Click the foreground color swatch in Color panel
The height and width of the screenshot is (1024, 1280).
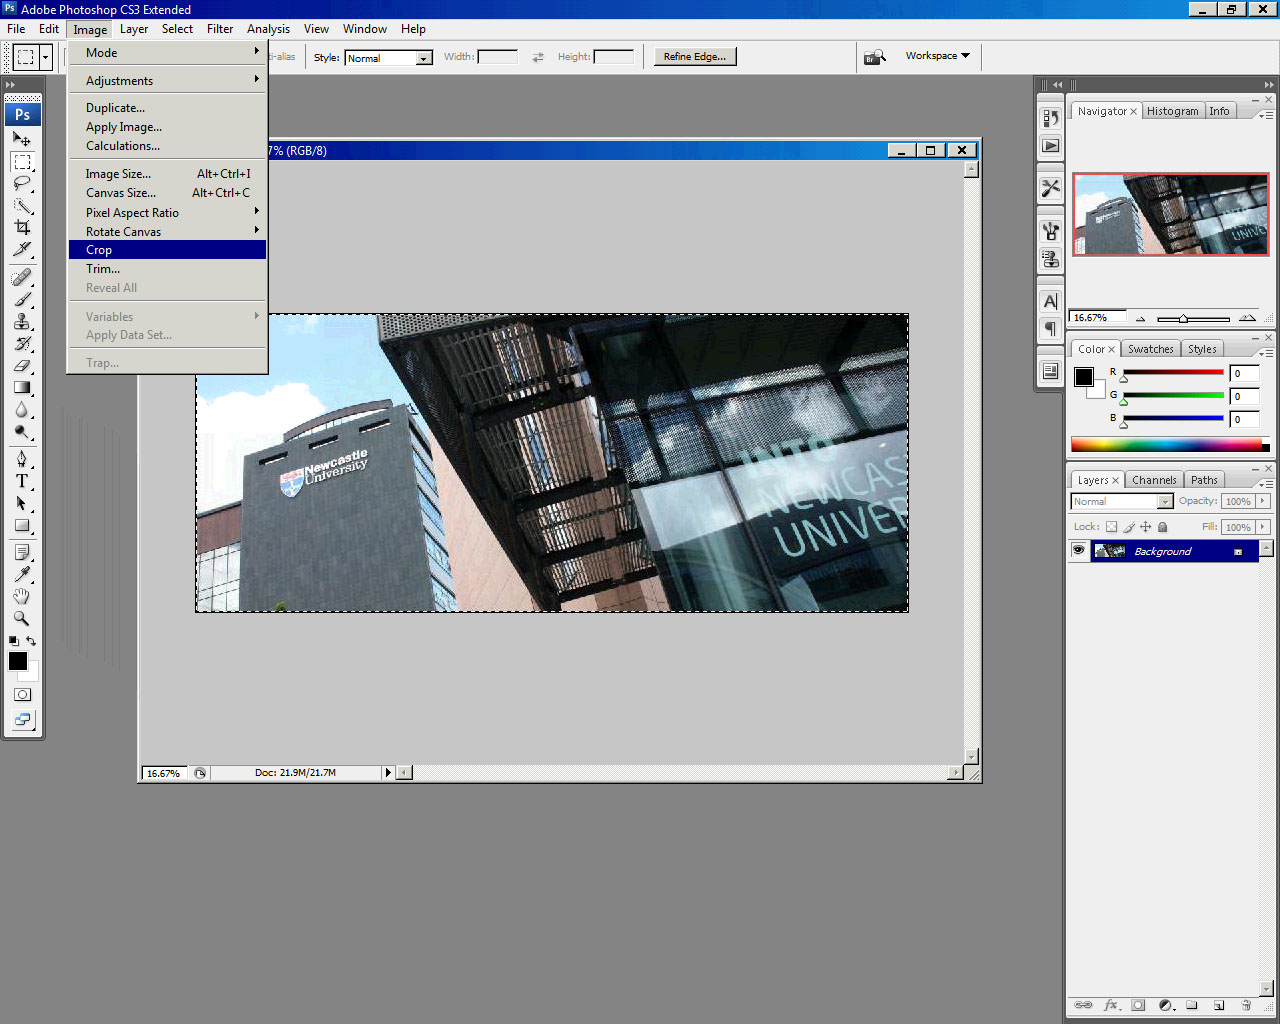tap(1084, 377)
